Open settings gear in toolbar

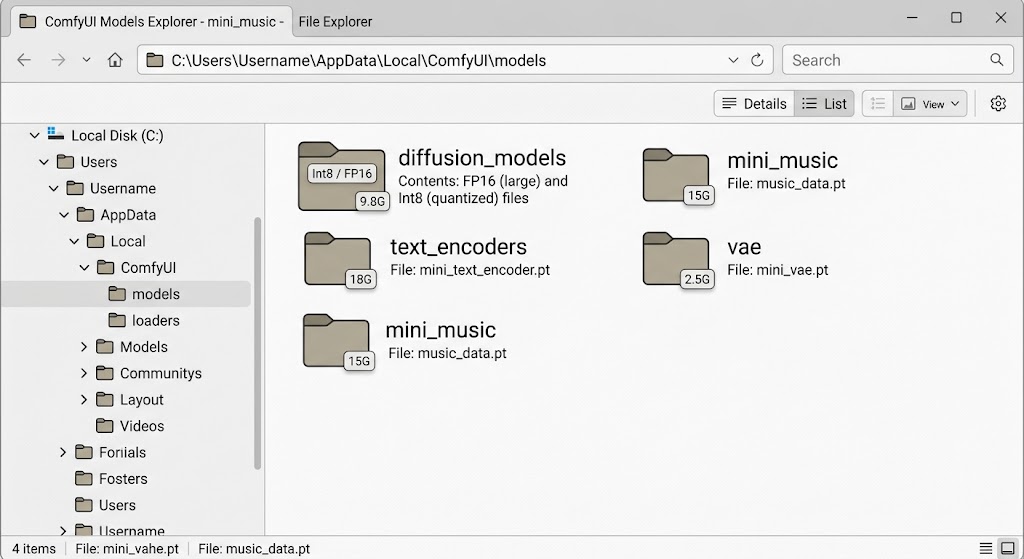point(998,104)
